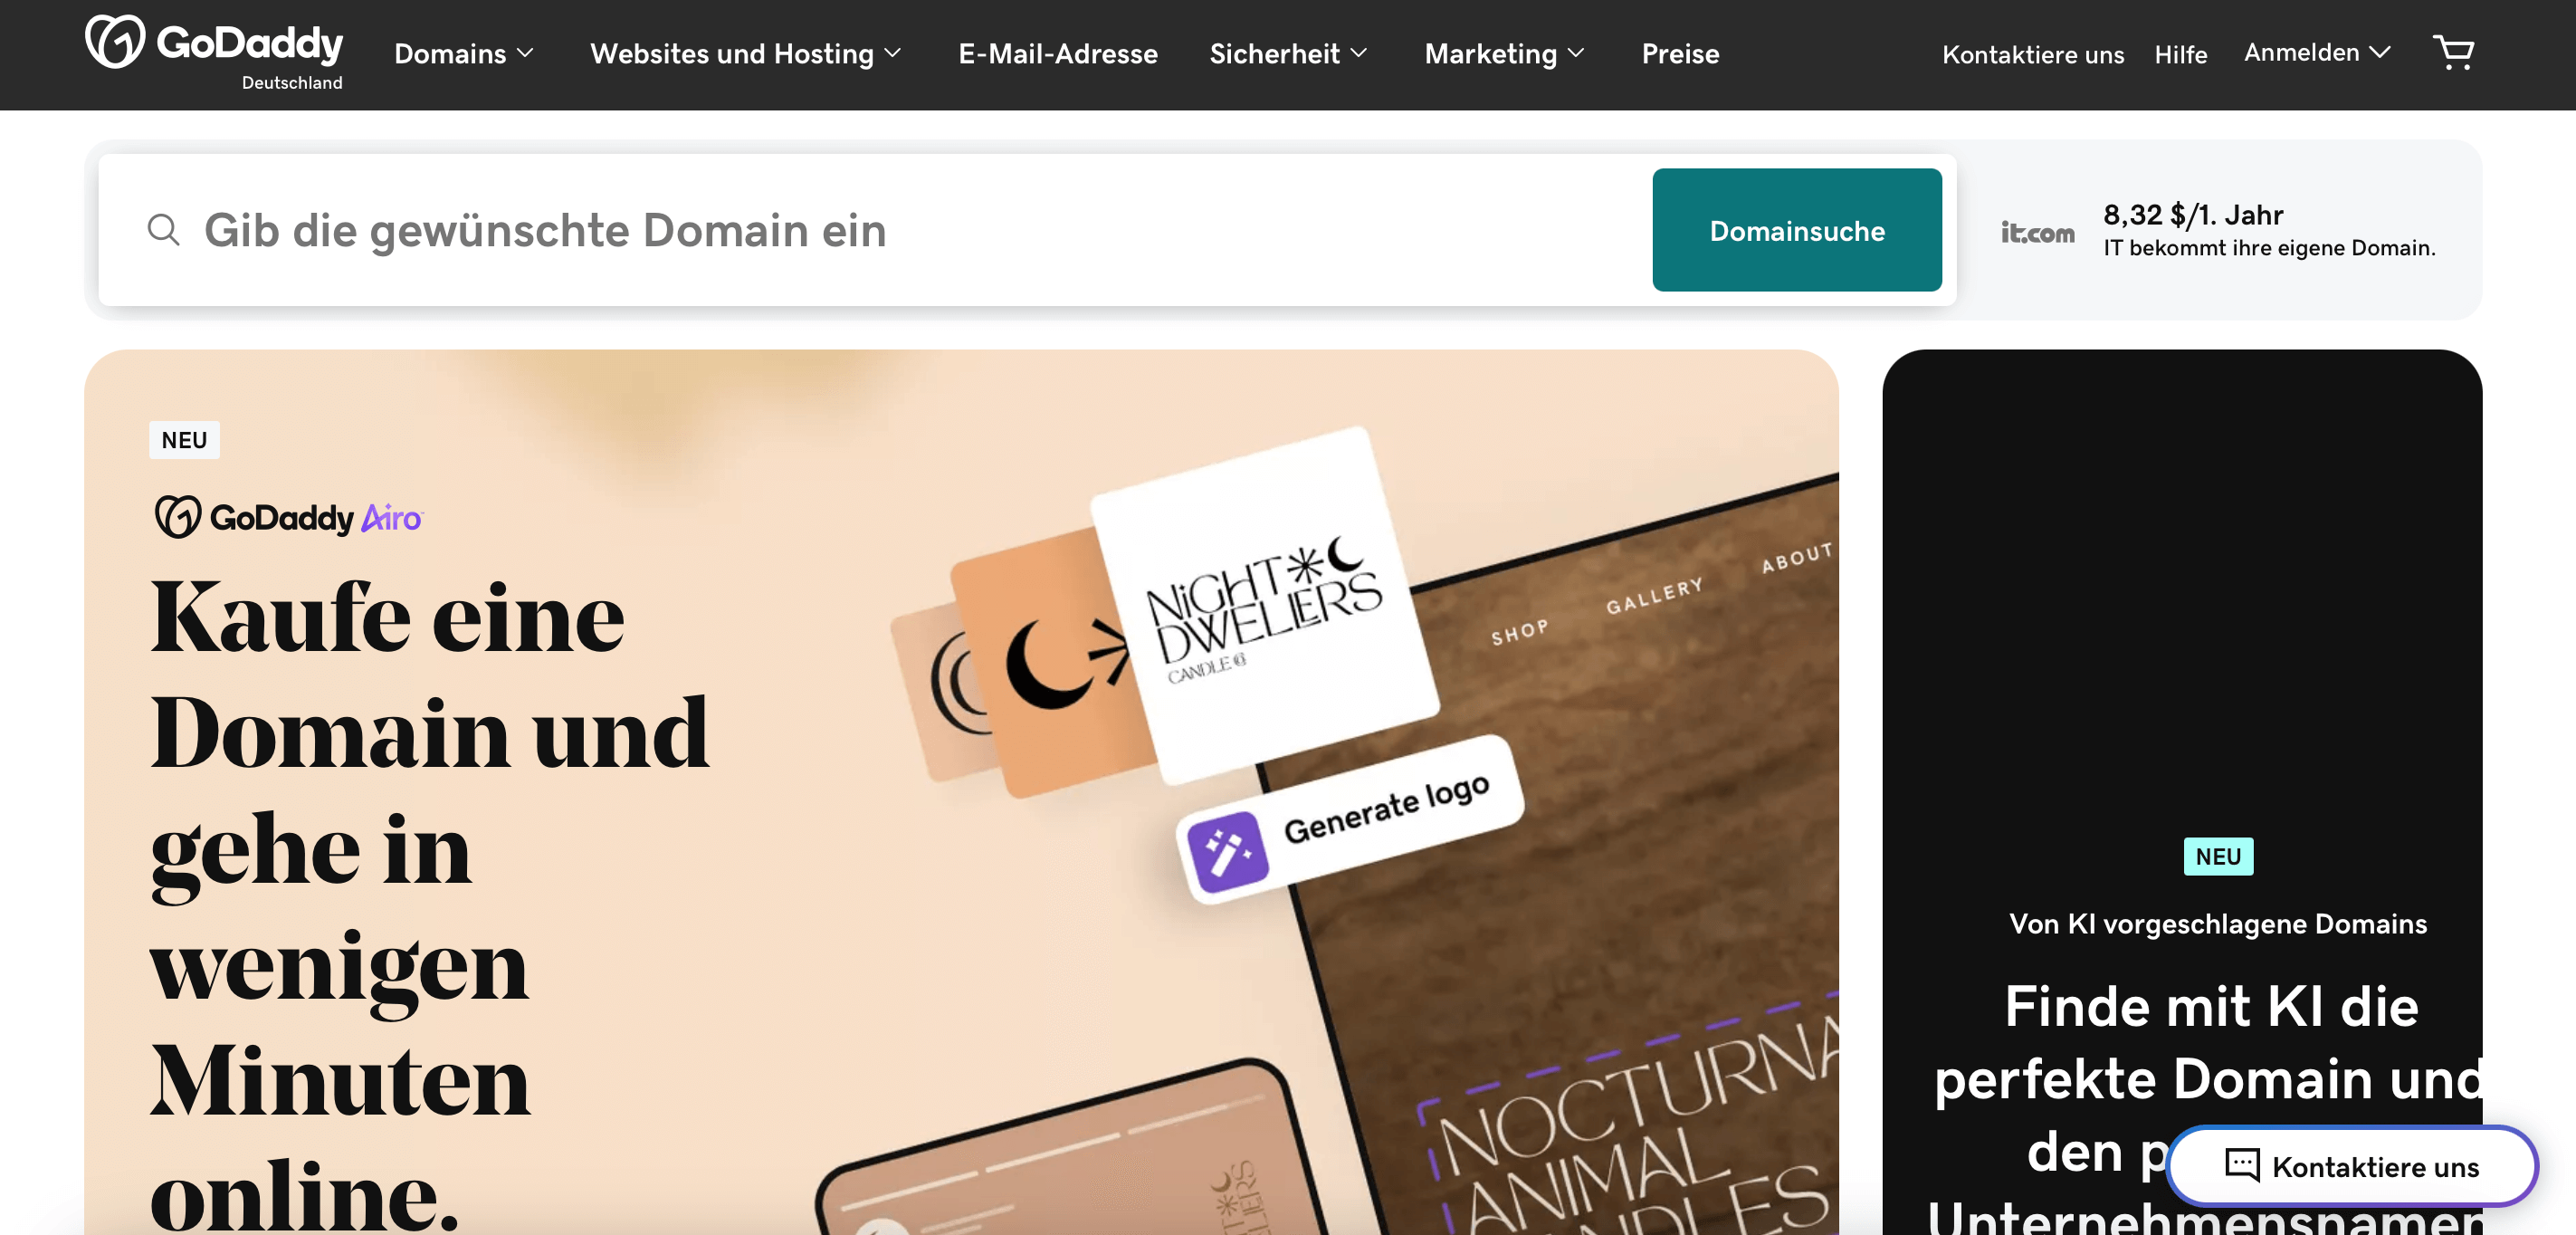Open the Sicherheit dropdown

tap(1288, 53)
